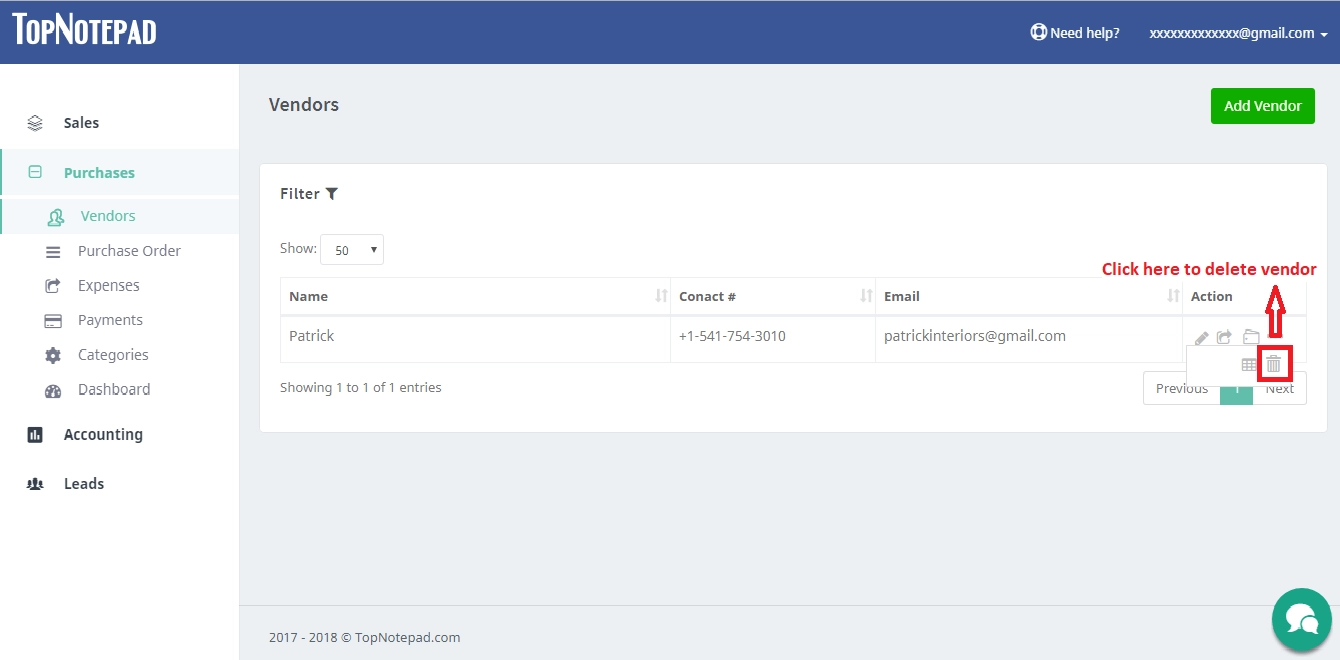Image resolution: width=1340 pixels, height=660 pixels.
Task: Open Purchase Order in sidebar
Action: (x=129, y=251)
